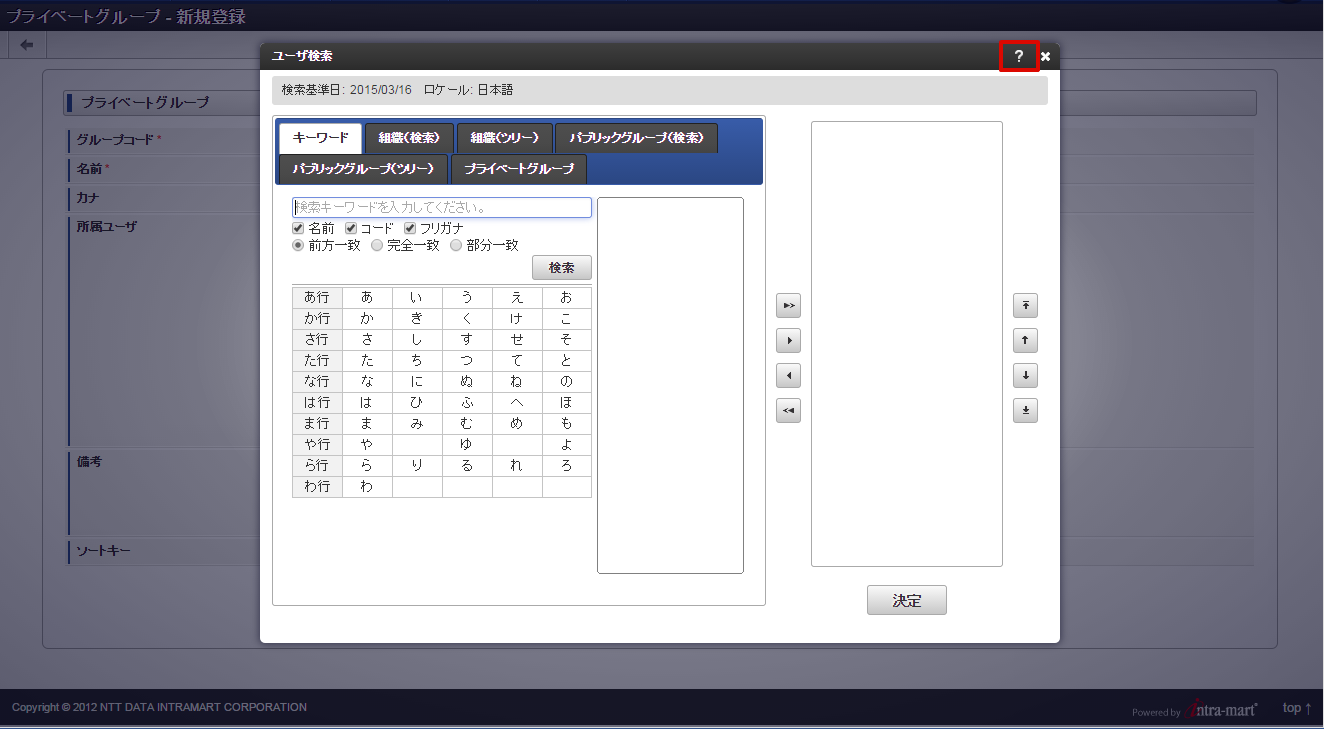Select kana わ in the index table
The image size is (1324, 729).
367,487
